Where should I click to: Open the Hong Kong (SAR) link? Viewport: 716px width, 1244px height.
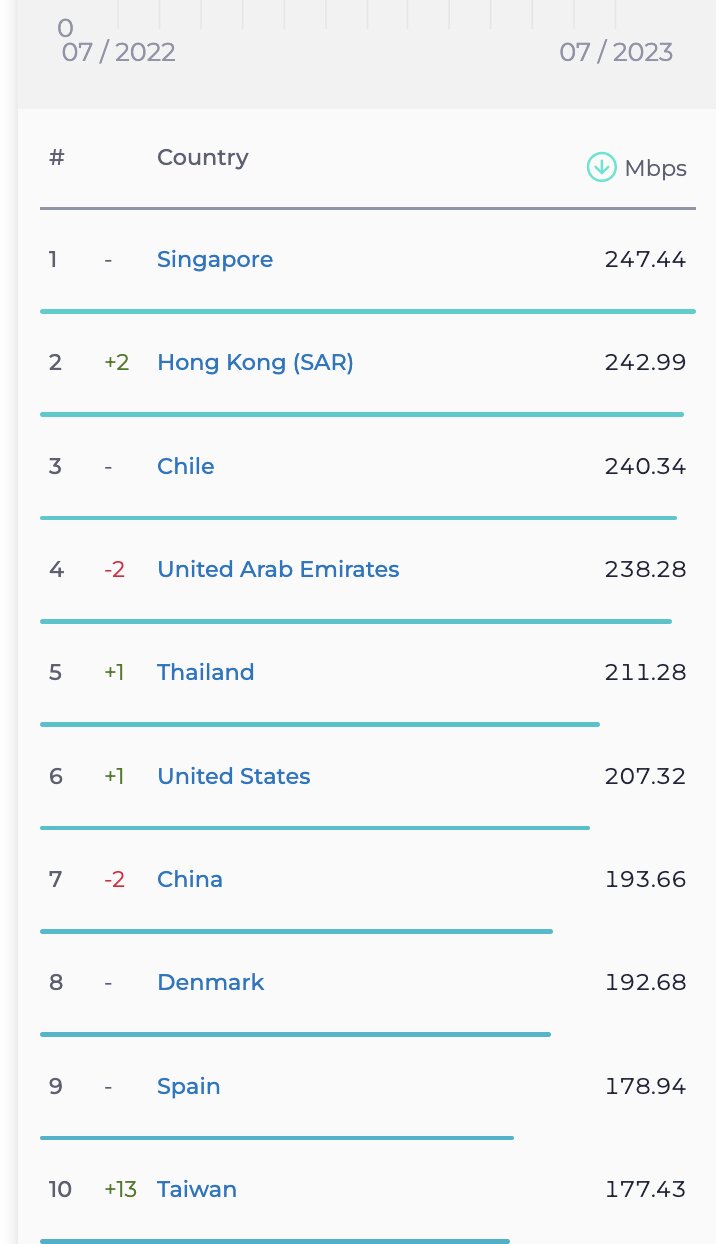click(x=255, y=362)
